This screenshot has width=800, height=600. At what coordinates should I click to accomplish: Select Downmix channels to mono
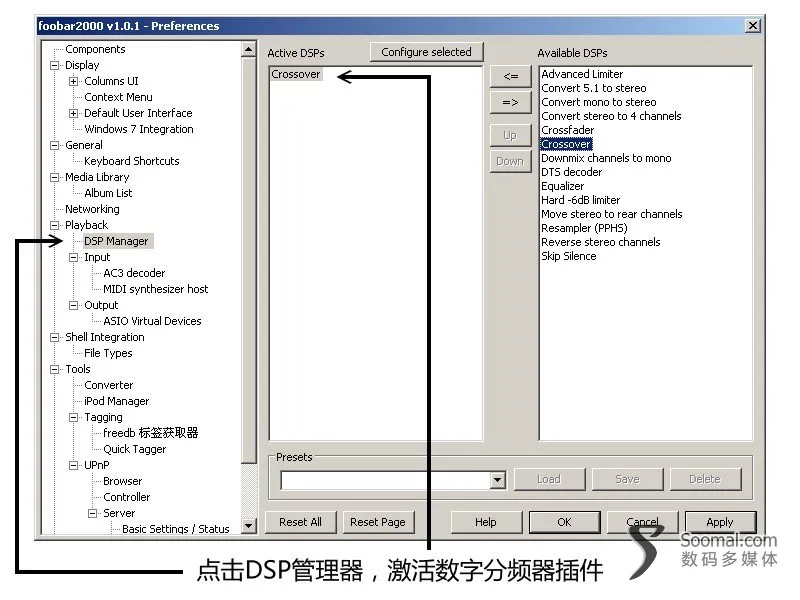pos(607,158)
